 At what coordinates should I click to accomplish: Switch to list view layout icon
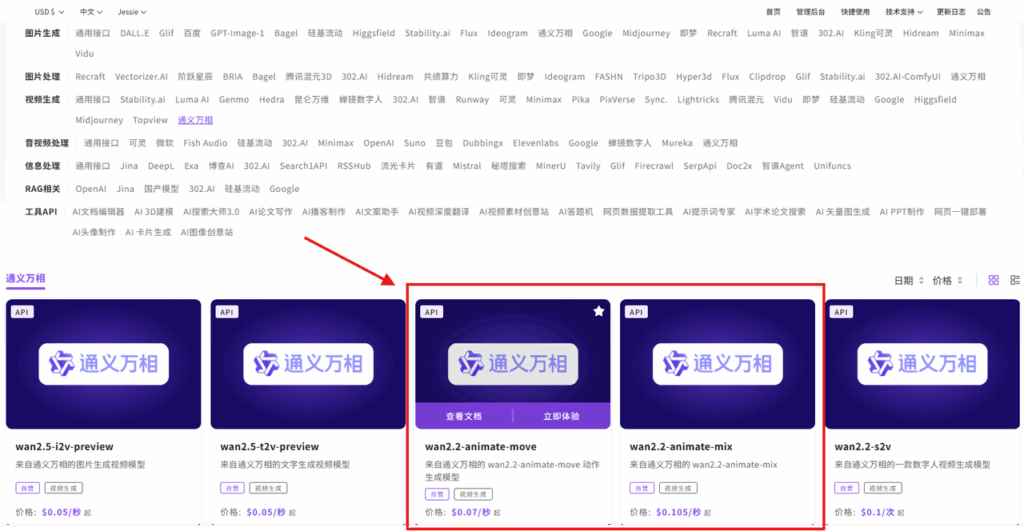tap(1015, 280)
